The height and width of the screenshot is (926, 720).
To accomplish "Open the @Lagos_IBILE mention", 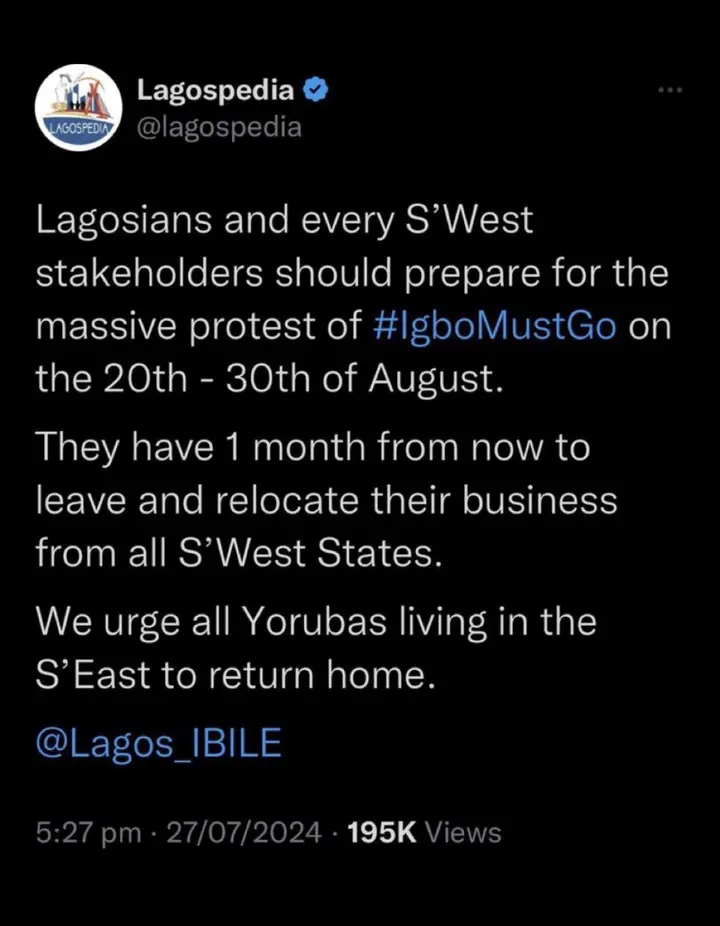I will [159, 745].
